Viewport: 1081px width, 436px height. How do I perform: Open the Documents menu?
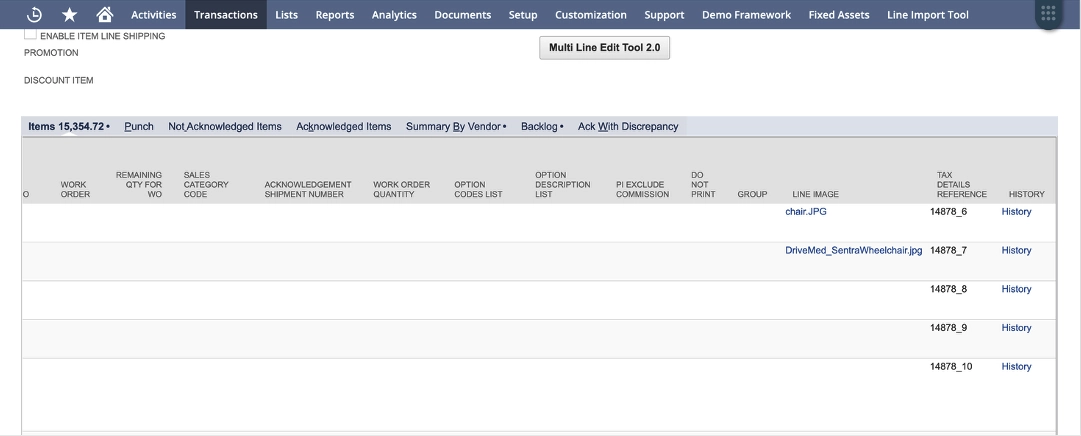coord(463,14)
